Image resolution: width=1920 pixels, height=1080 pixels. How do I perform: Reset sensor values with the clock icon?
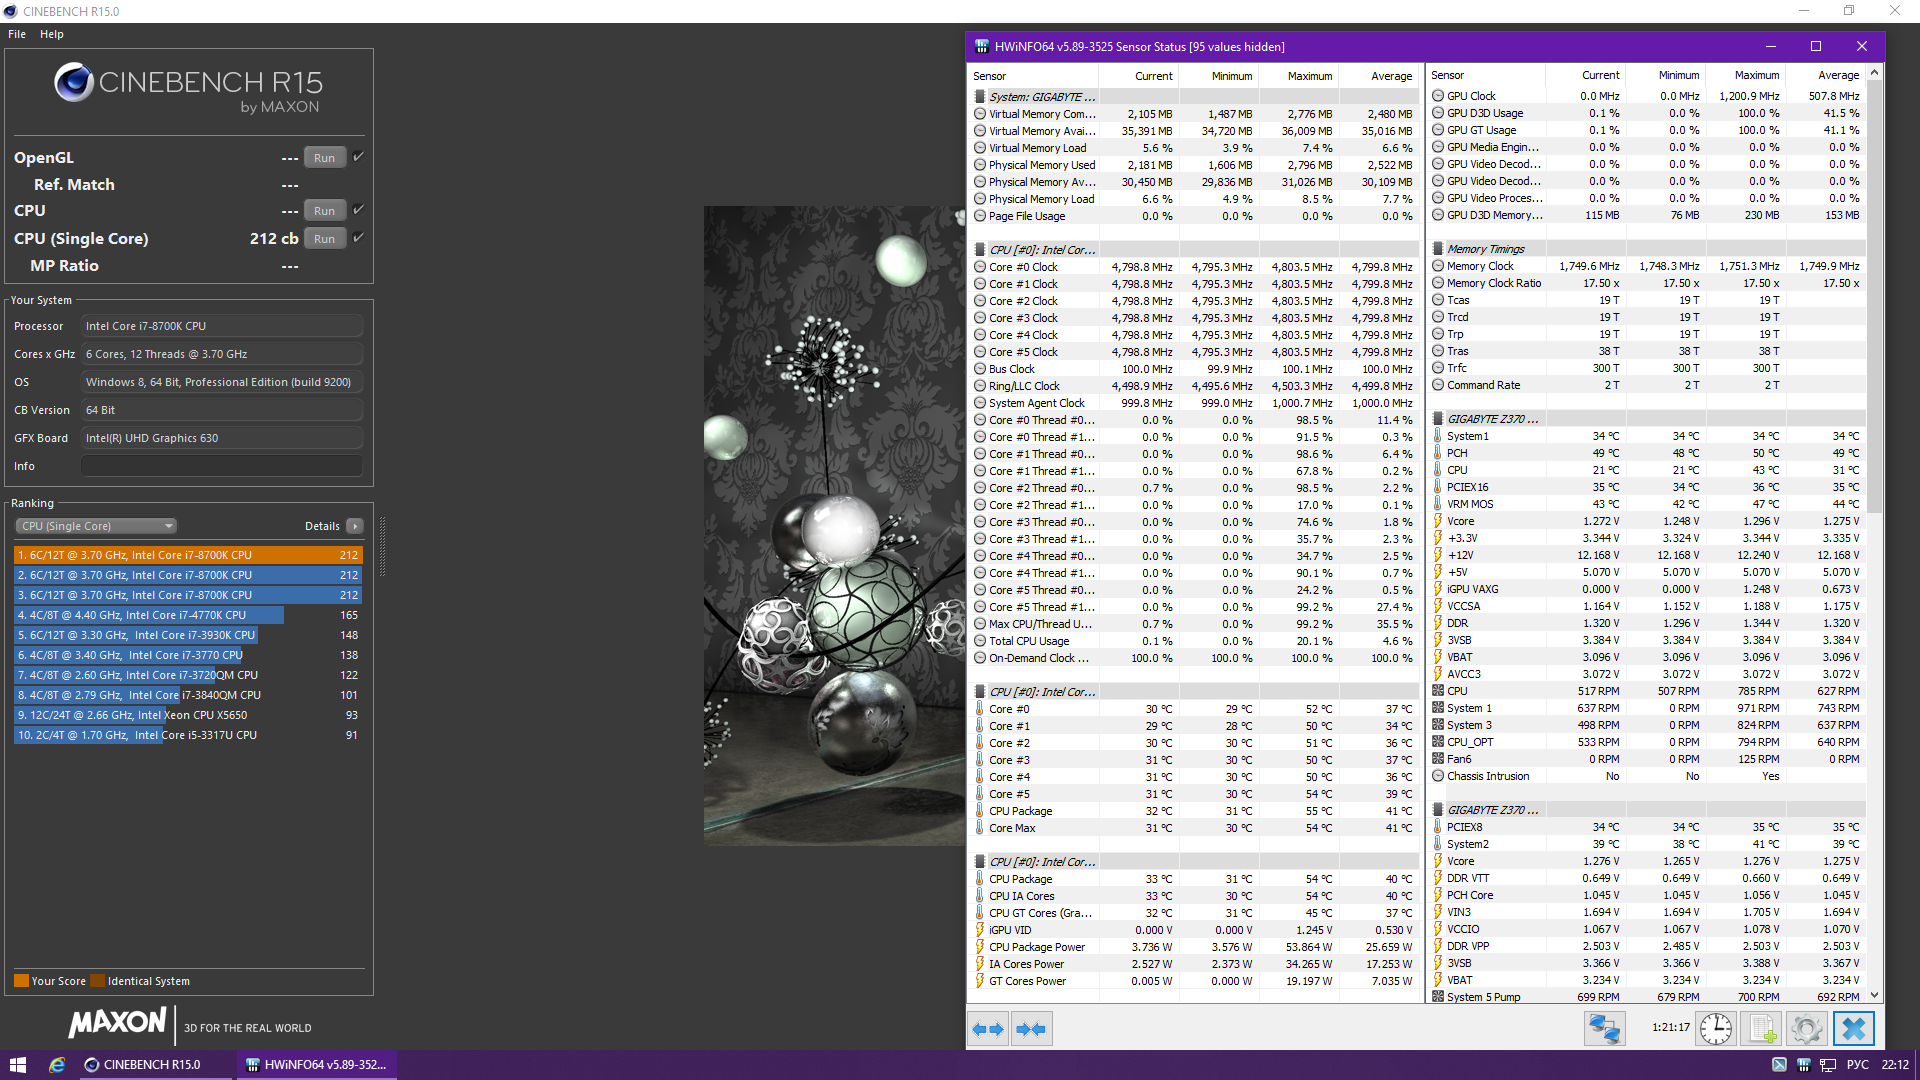[x=1716, y=1029]
